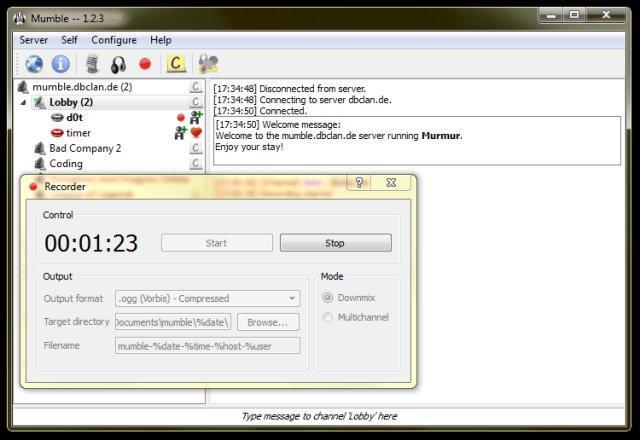
Task: Mute yourself with the microphone icon
Action: coord(93,64)
